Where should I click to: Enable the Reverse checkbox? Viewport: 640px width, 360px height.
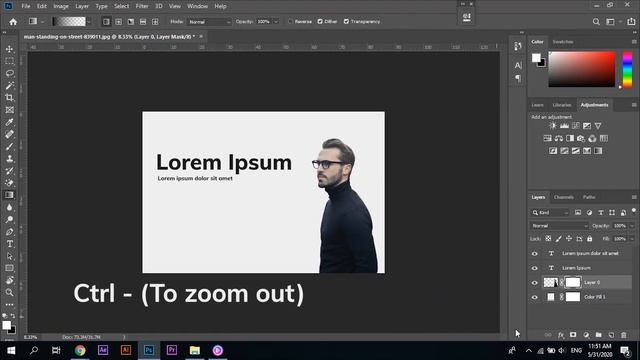click(x=290, y=22)
